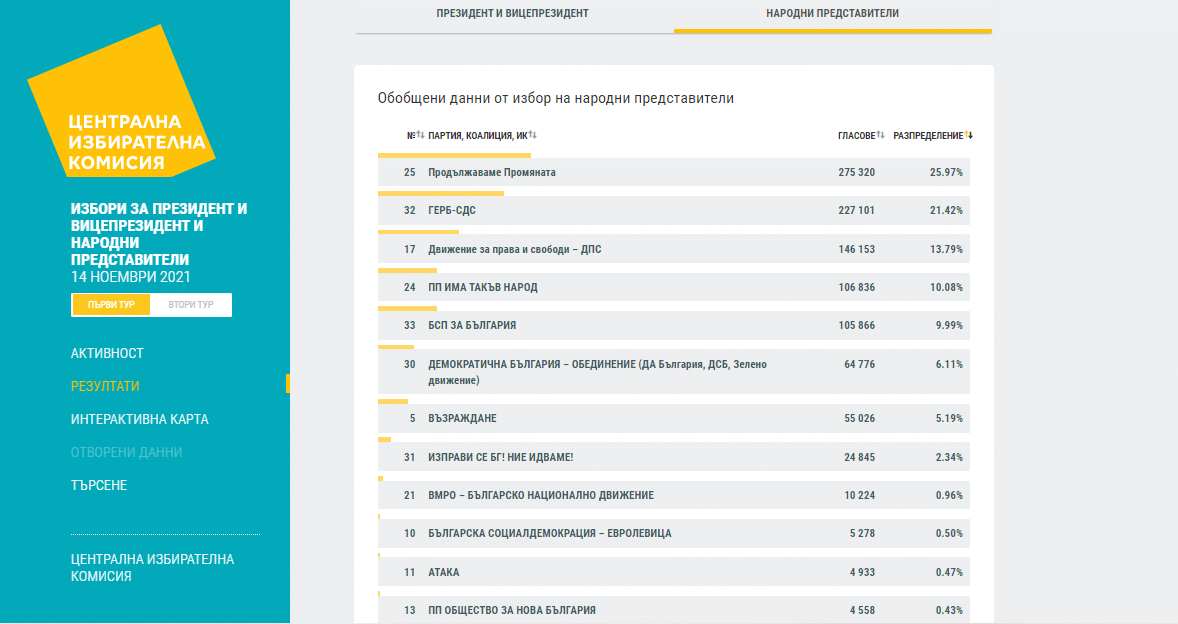1178x624 pixels.
Task: Go to РЕЗУЛТАТИ sidebar item
Action: click(x=105, y=386)
